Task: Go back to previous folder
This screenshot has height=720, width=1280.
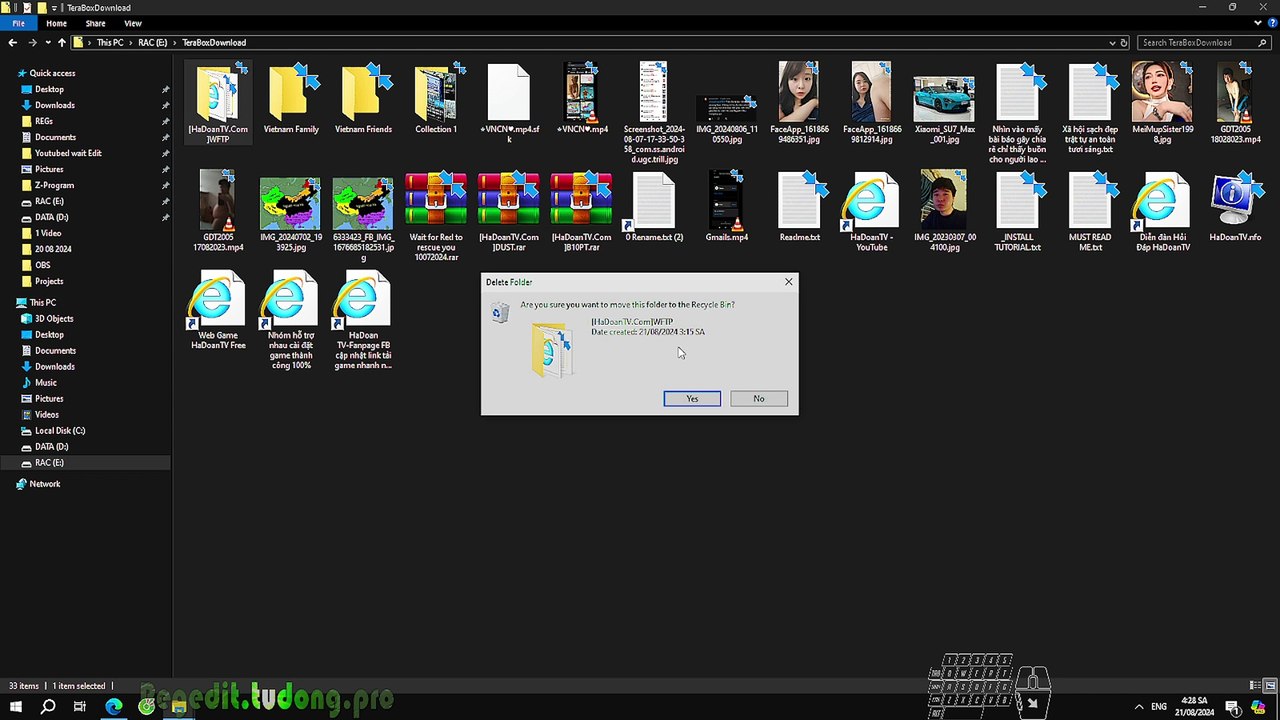Action: (x=12, y=43)
